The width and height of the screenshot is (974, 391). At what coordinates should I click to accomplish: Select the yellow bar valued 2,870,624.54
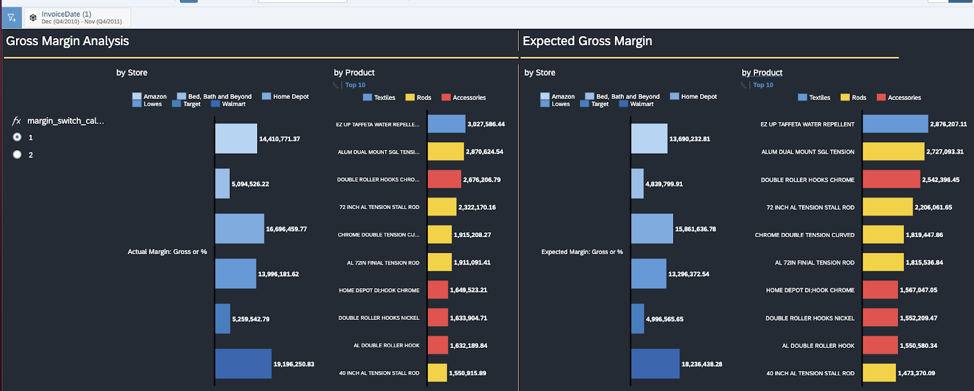coord(446,152)
